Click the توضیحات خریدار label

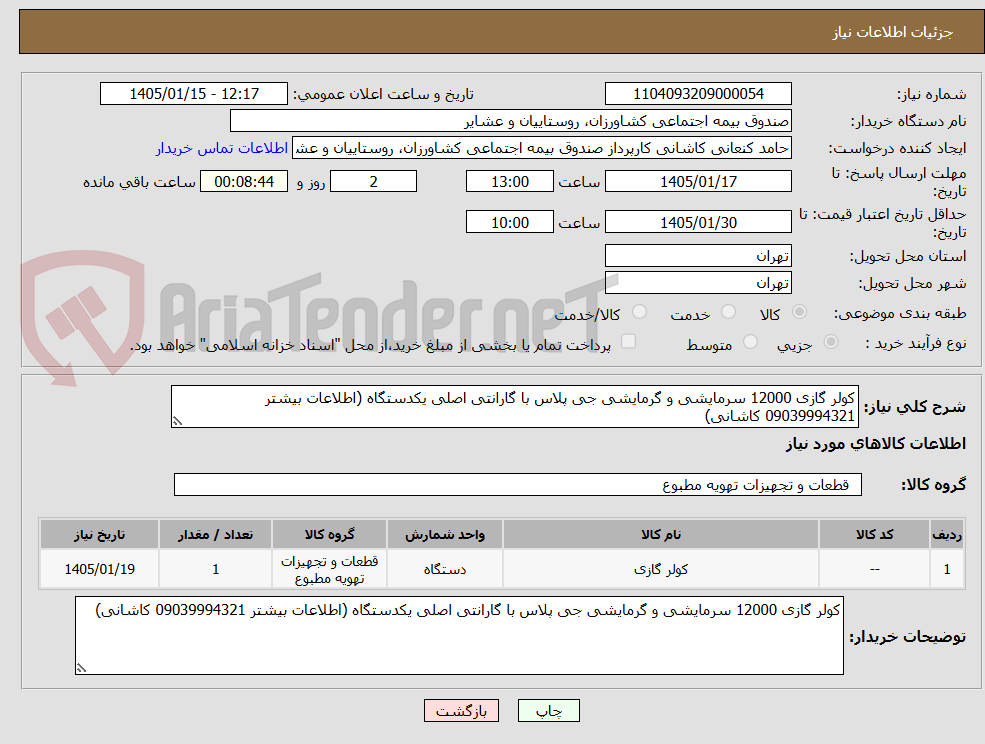(908, 637)
